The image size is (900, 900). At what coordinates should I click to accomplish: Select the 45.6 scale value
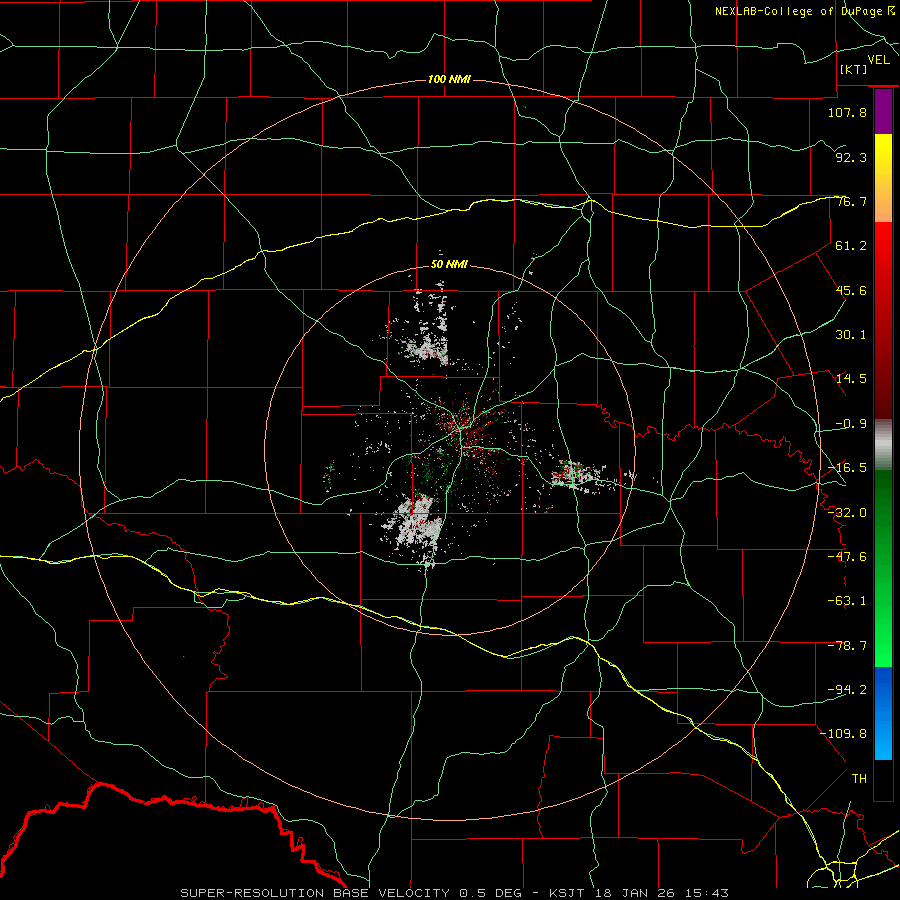click(x=851, y=290)
